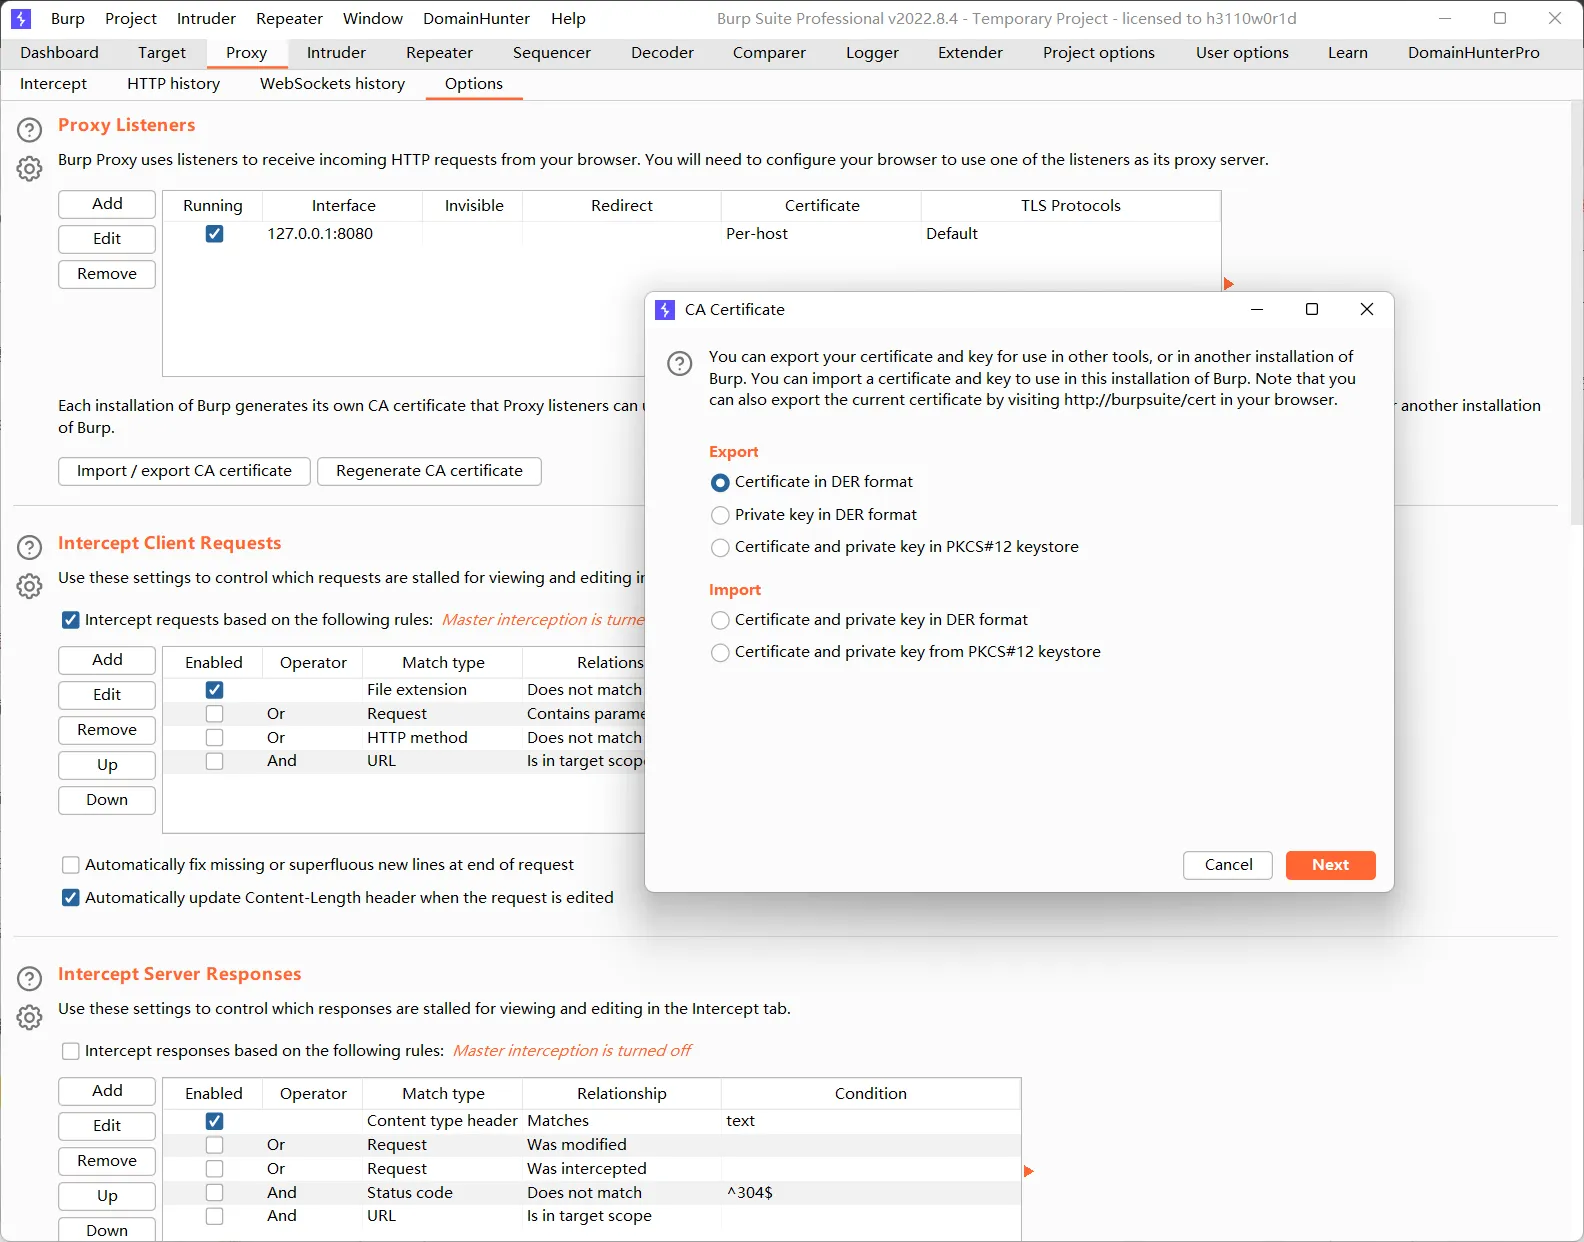Open the DomainHunterPro tab
Viewport: 1584px width, 1242px height.
[x=1474, y=53]
